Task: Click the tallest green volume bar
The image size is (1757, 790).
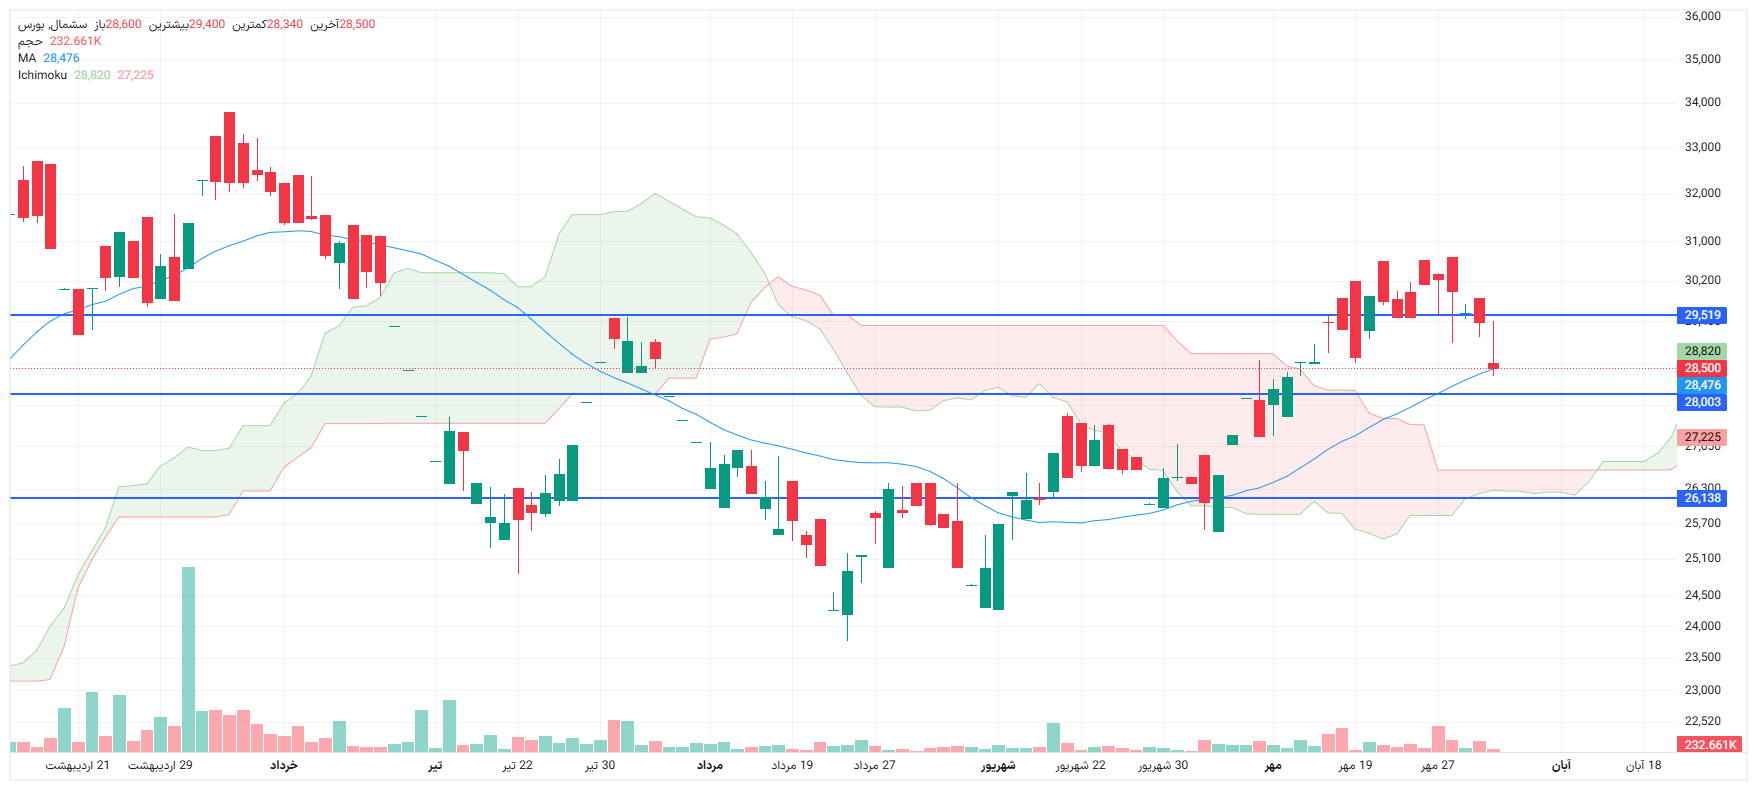Action: click(x=188, y=660)
